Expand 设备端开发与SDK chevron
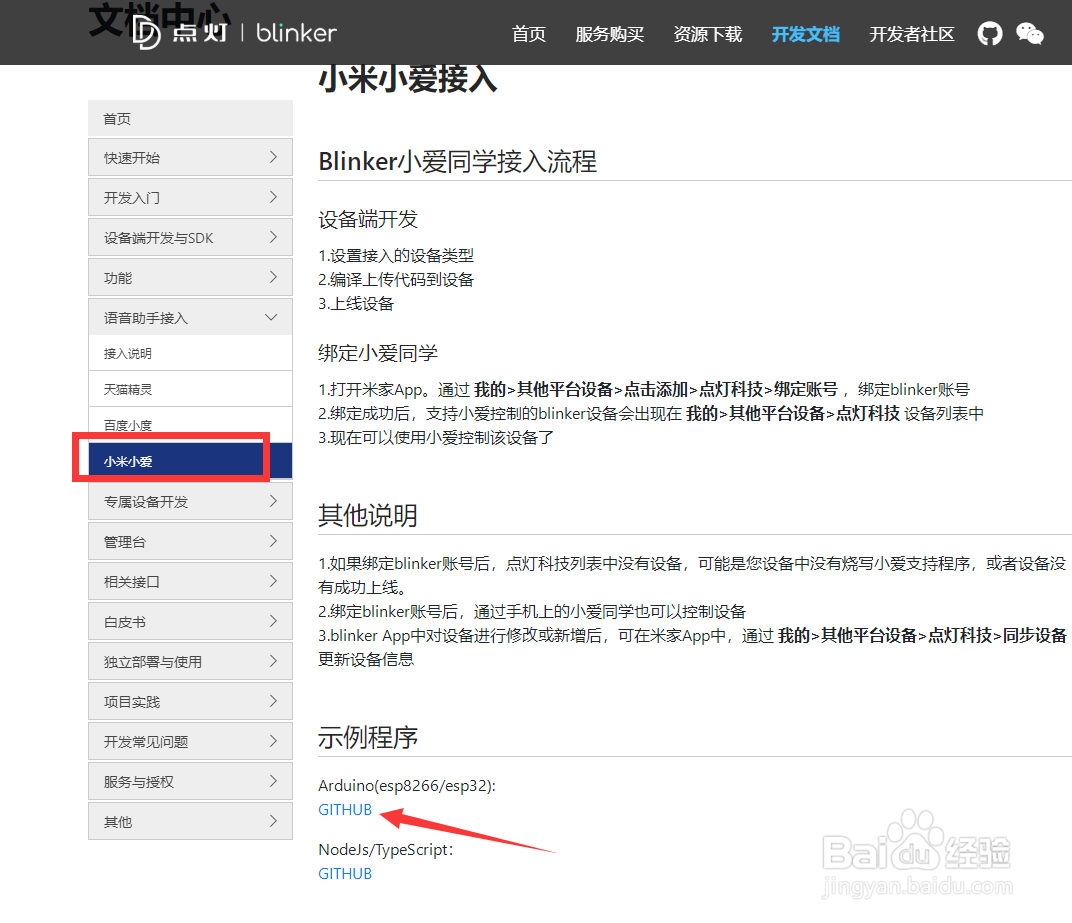 (x=273, y=237)
